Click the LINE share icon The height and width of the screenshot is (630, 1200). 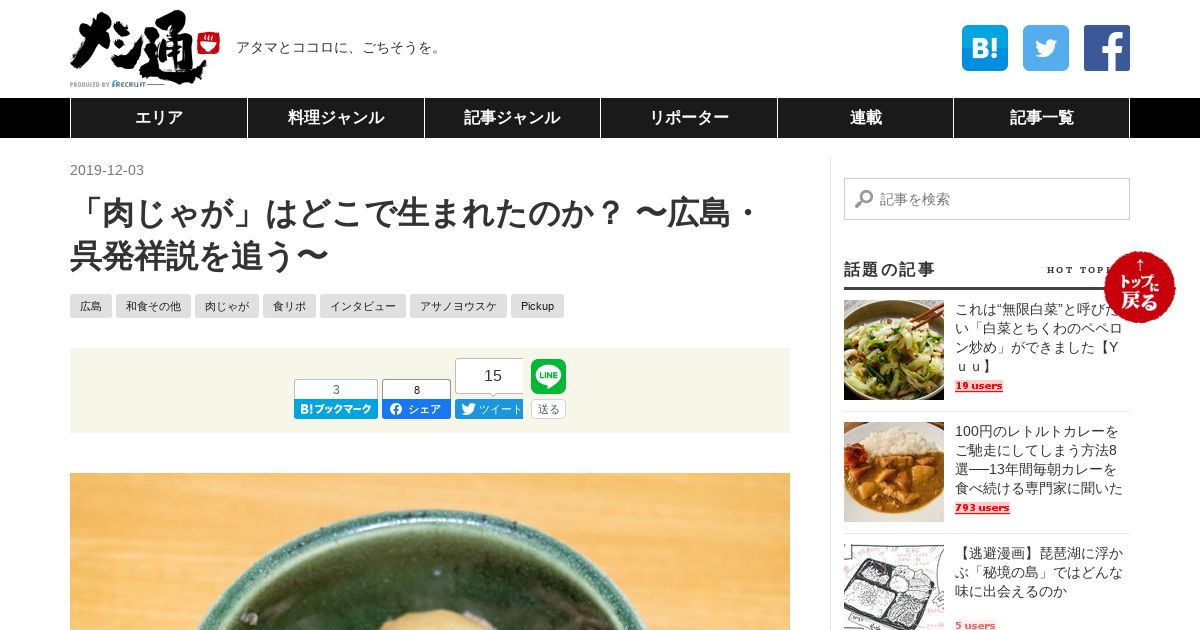click(x=548, y=376)
